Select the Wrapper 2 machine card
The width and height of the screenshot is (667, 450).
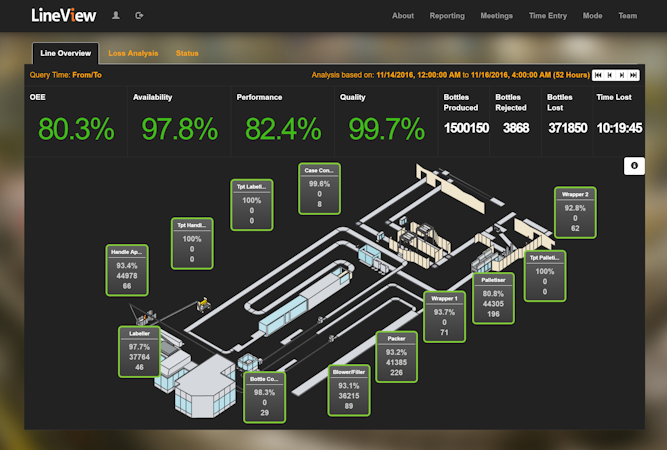tap(575, 213)
